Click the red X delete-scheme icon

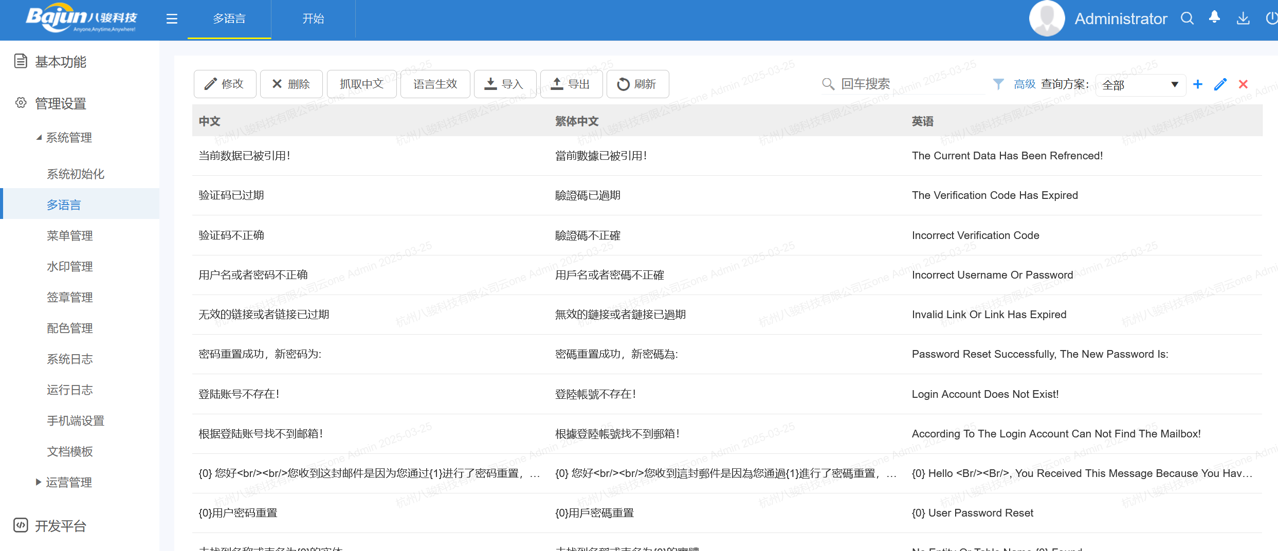(1243, 85)
